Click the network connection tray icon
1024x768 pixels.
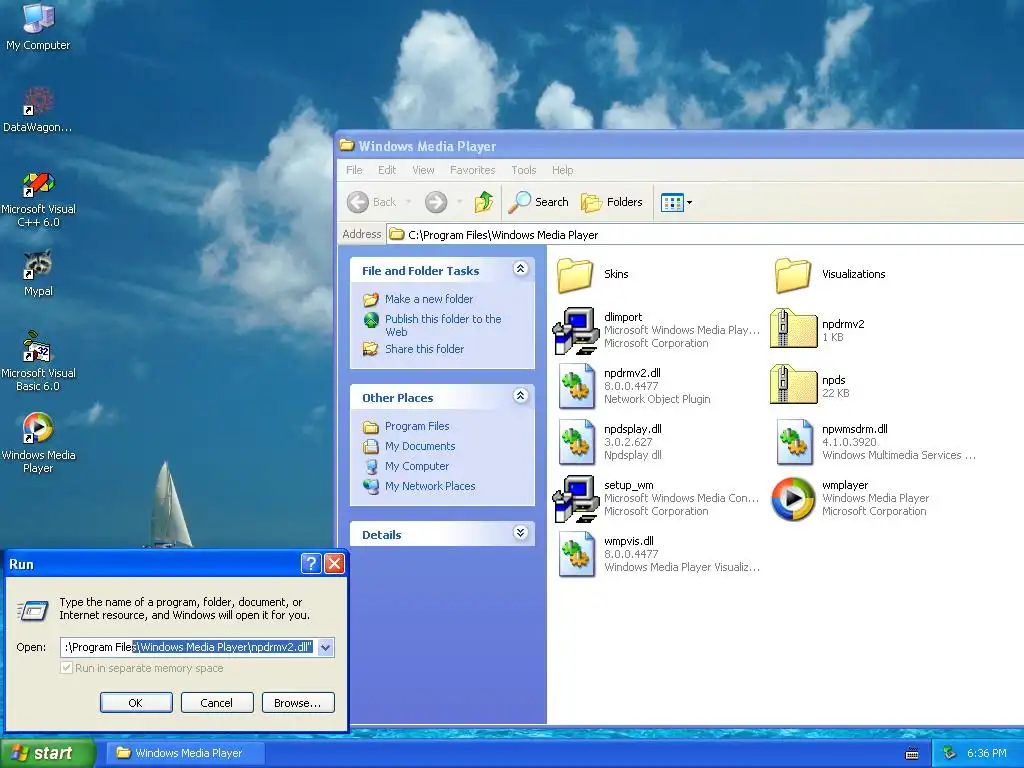950,754
